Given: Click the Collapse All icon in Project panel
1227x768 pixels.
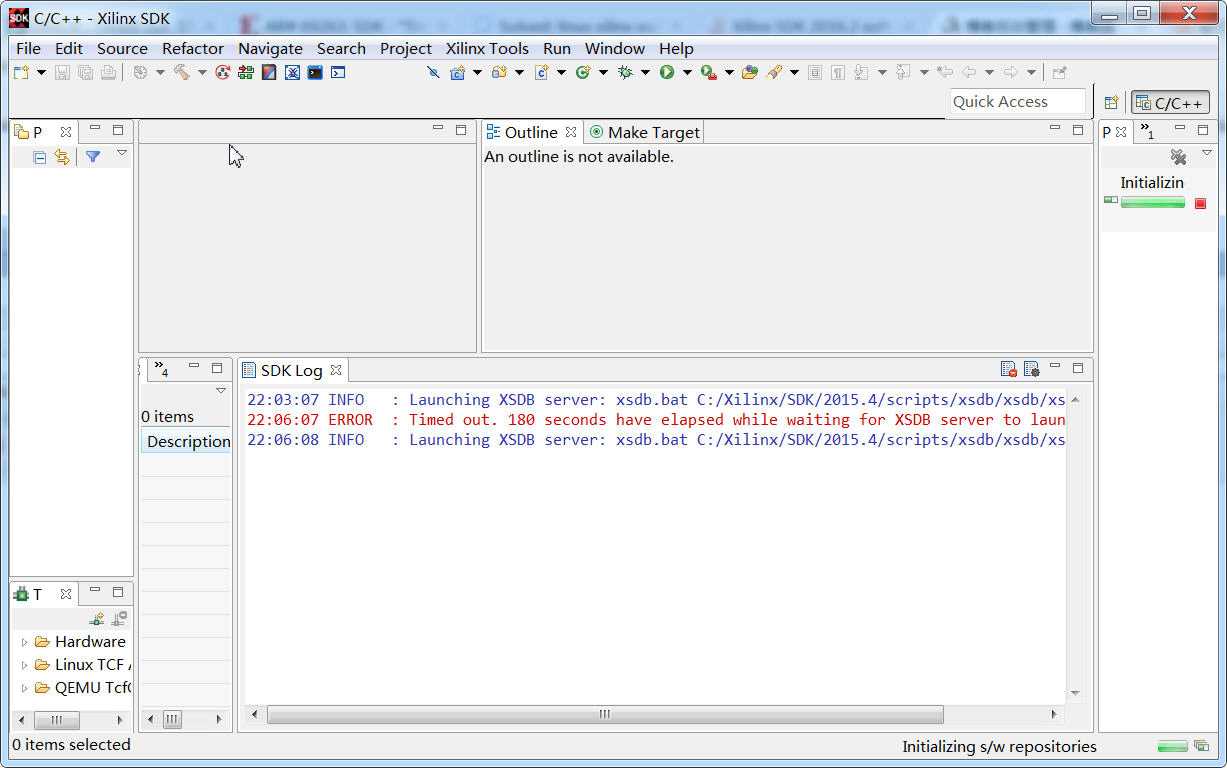Looking at the screenshot, I should click(40, 157).
